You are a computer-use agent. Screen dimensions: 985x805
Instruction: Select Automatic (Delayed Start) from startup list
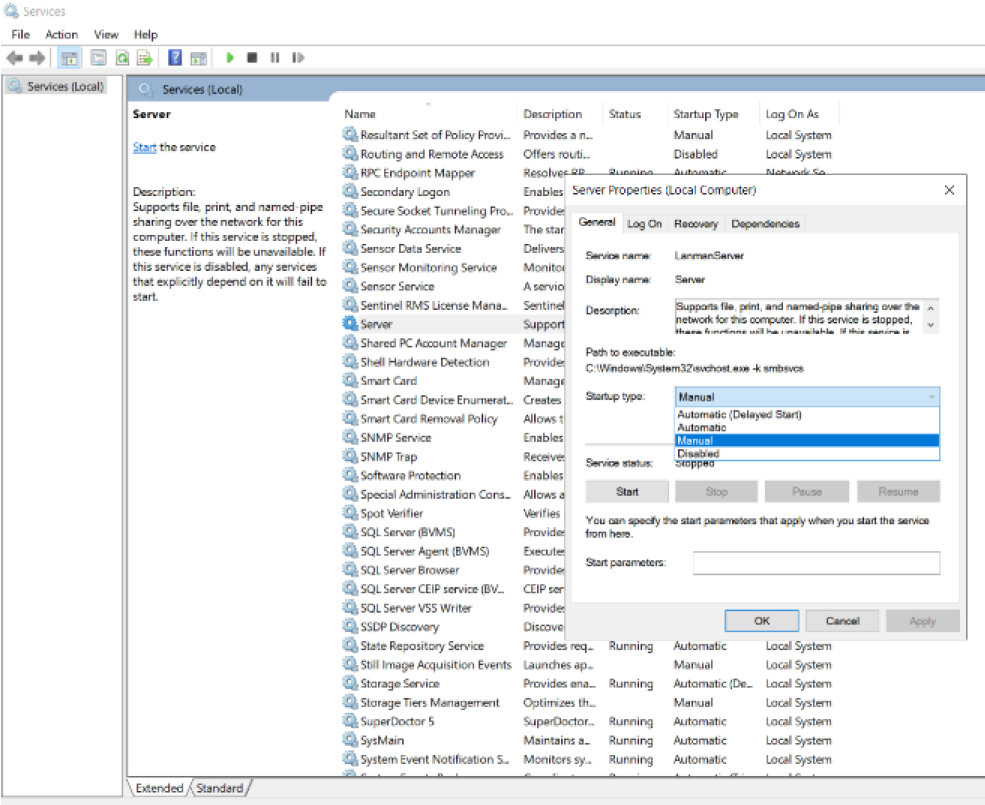pyautogui.click(x=739, y=414)
